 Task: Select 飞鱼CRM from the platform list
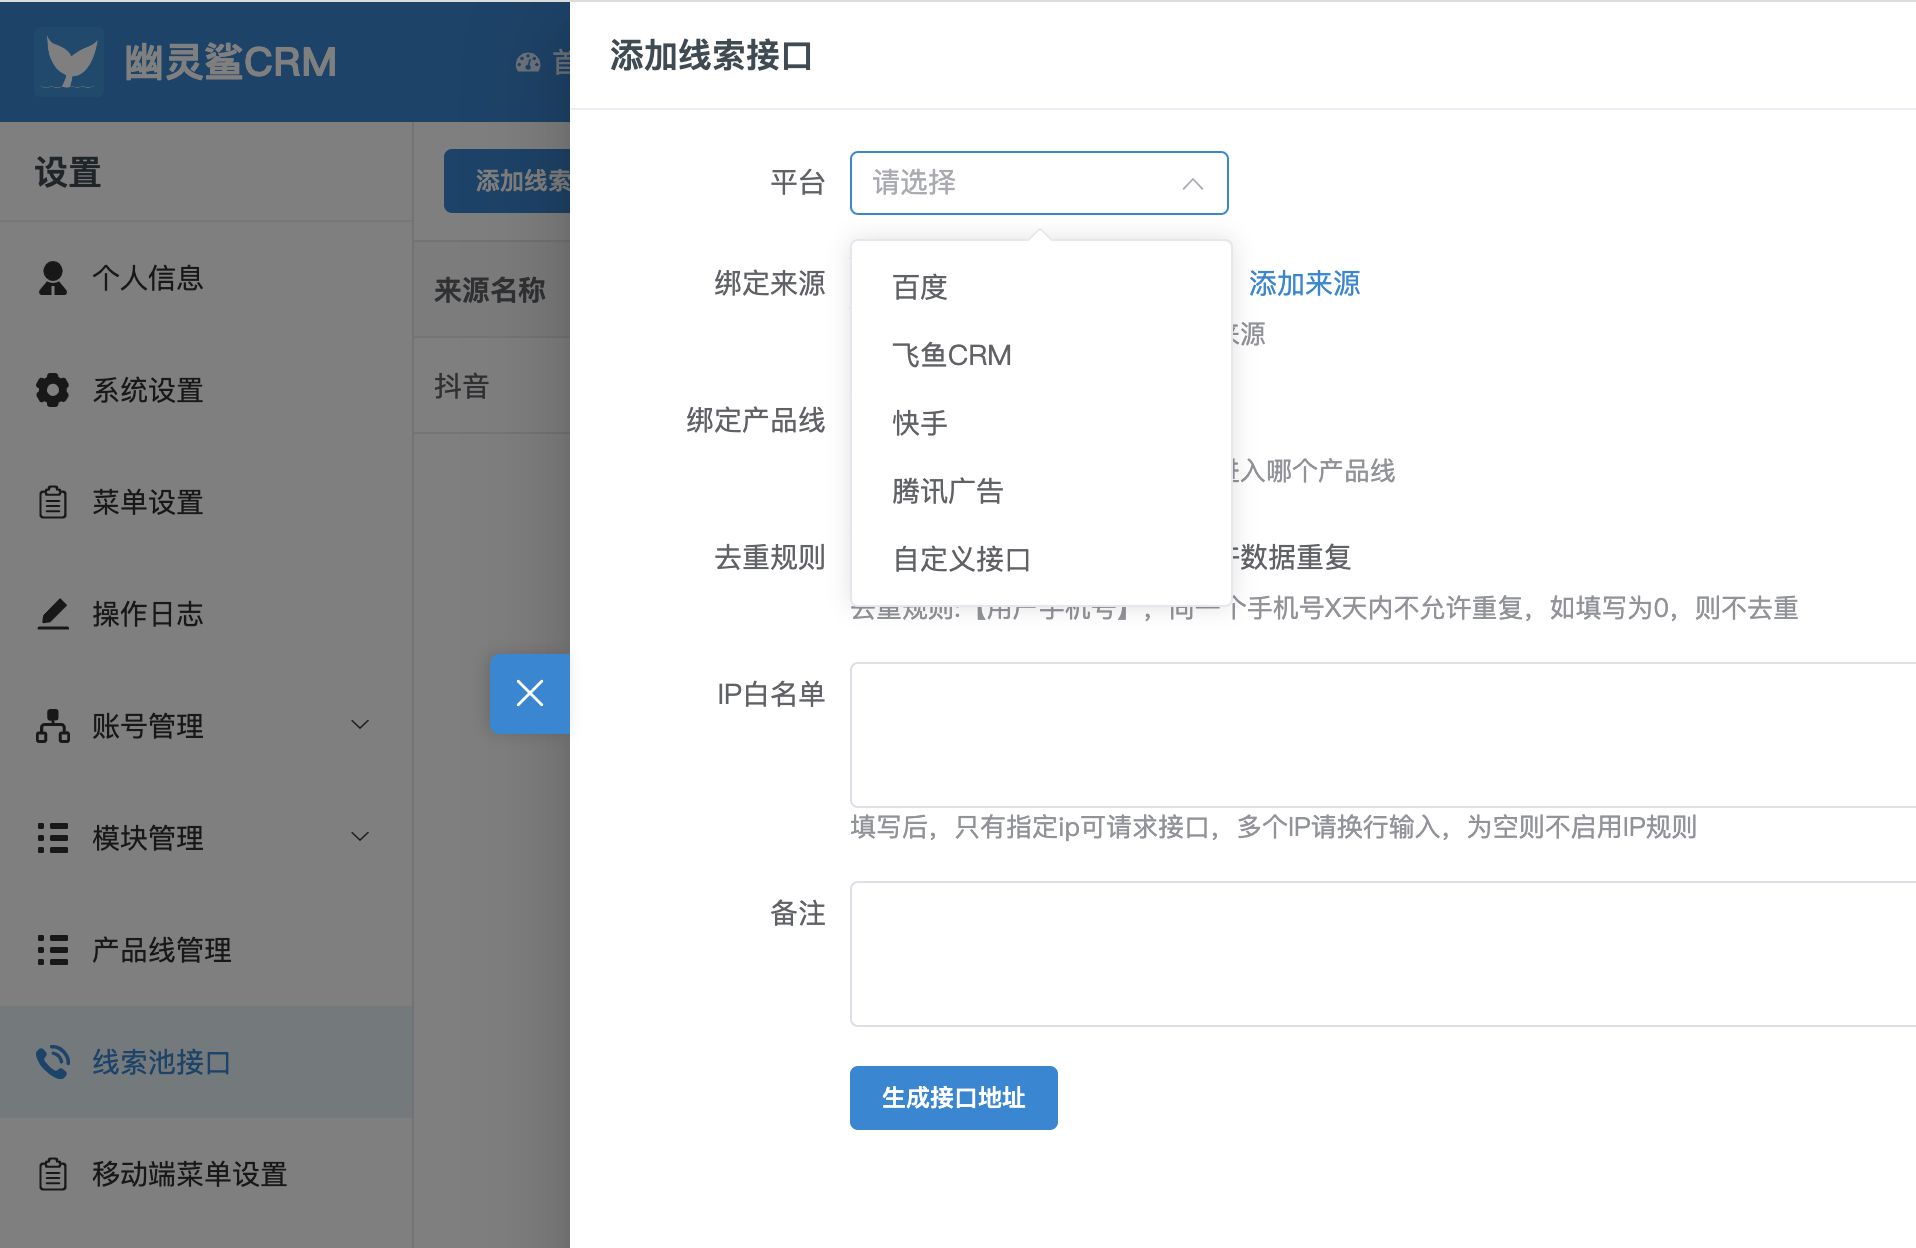tap(1040, 355)
